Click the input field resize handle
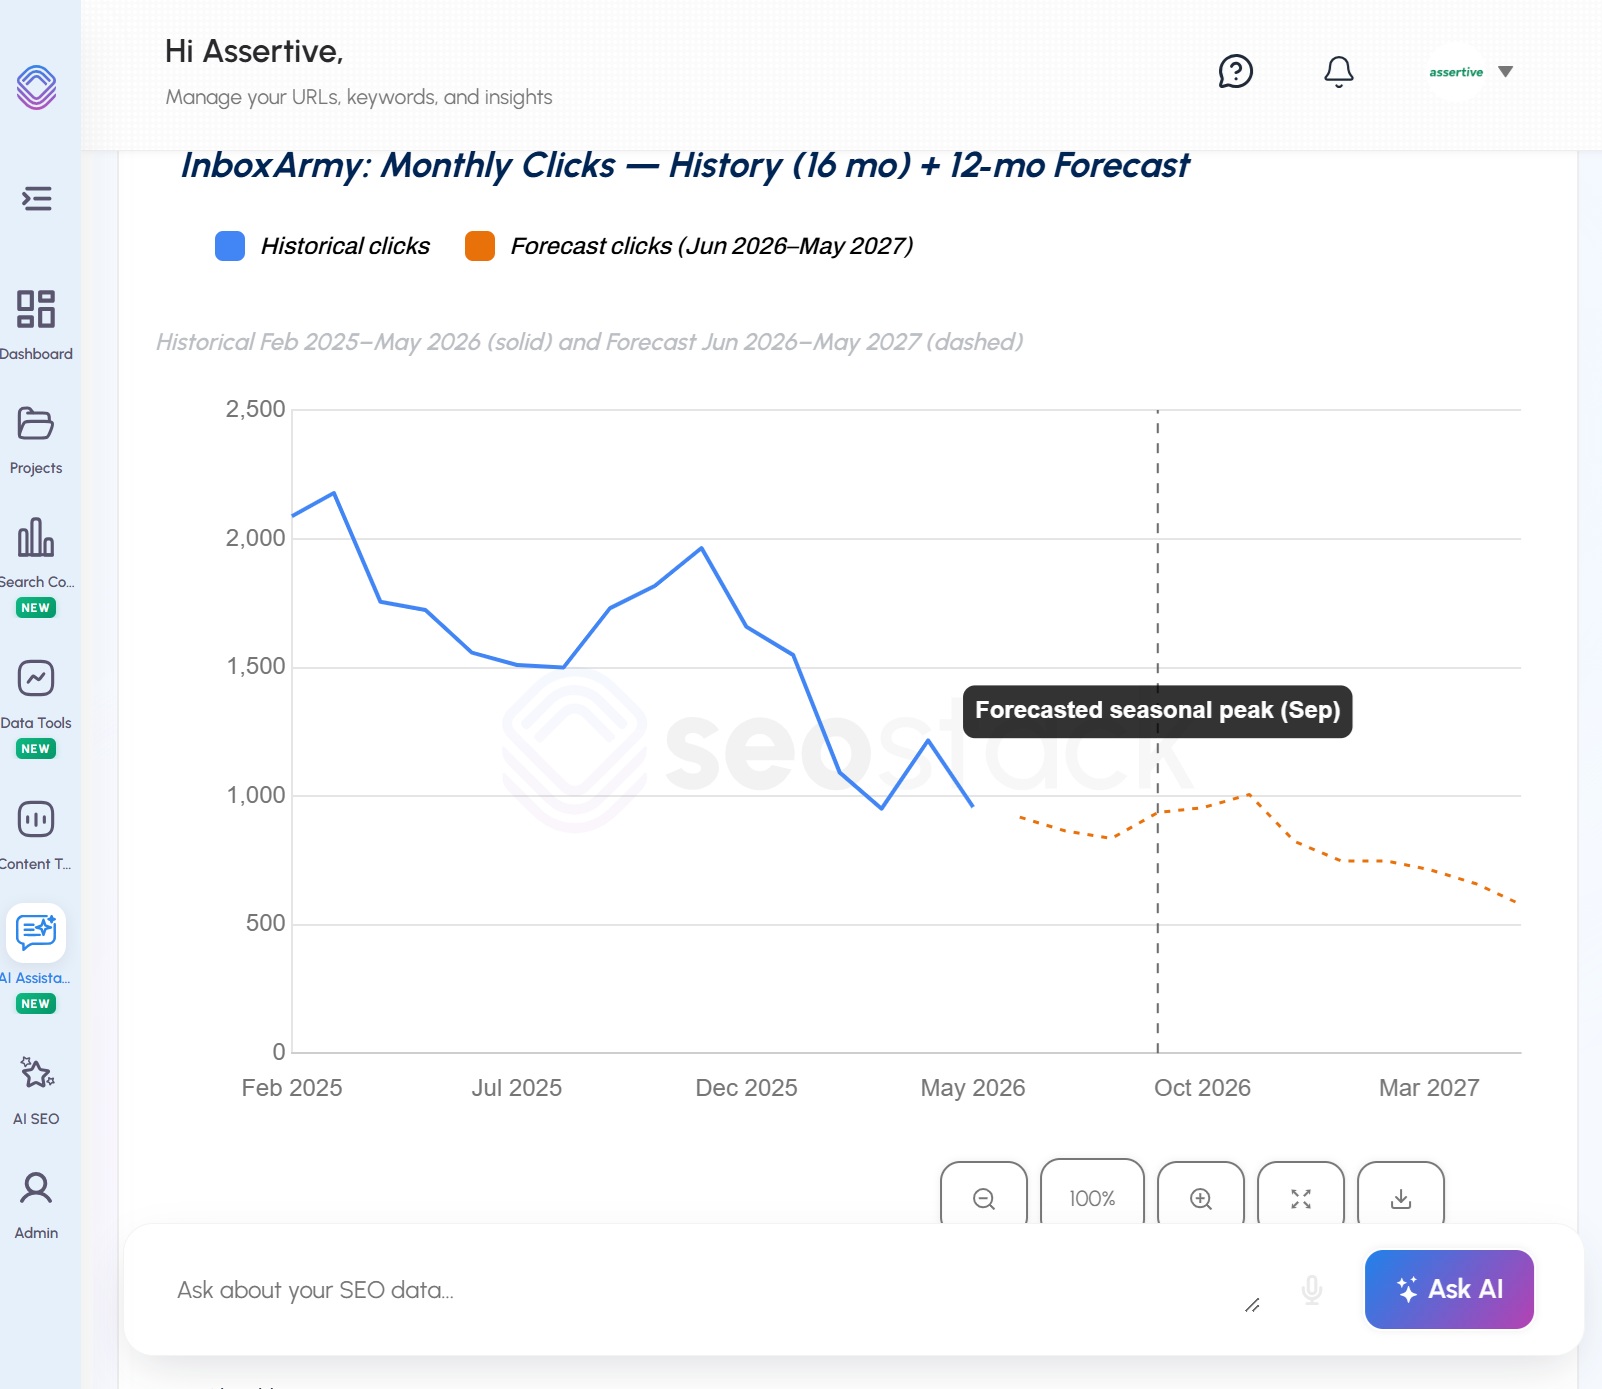Image resolution: width=1602 pixels, height=1389 pixels. [1252, 1305]
